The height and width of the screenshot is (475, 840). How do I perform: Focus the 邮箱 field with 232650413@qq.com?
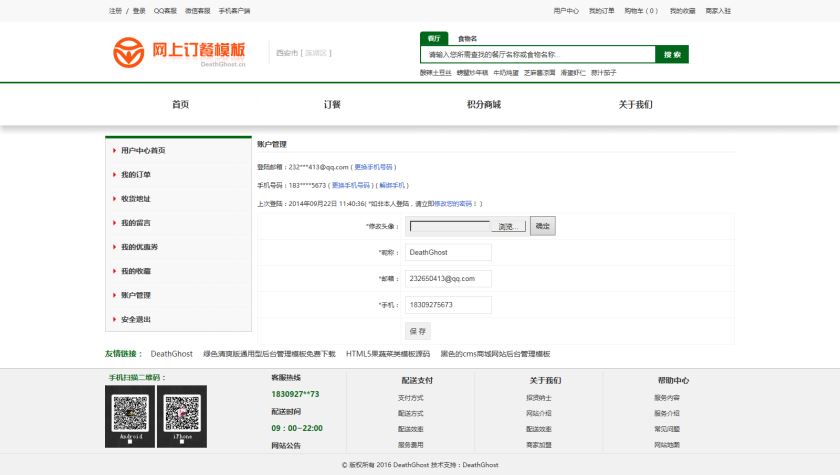pos(448,278)
